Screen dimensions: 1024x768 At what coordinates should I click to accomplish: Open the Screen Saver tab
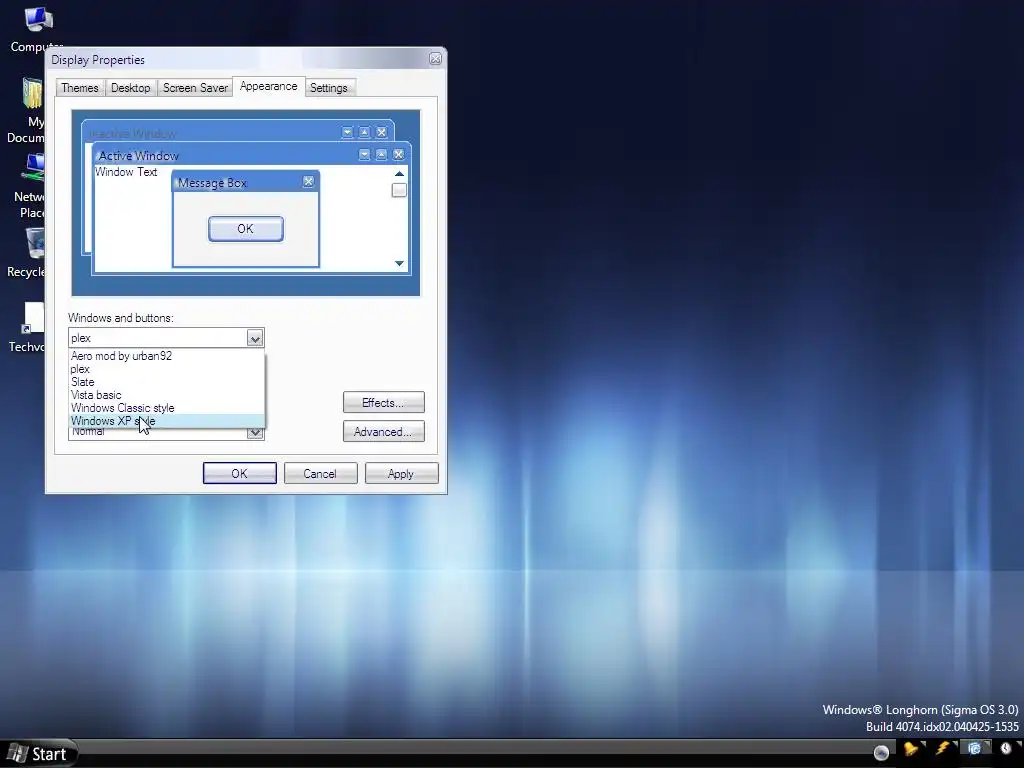point(195,88)
